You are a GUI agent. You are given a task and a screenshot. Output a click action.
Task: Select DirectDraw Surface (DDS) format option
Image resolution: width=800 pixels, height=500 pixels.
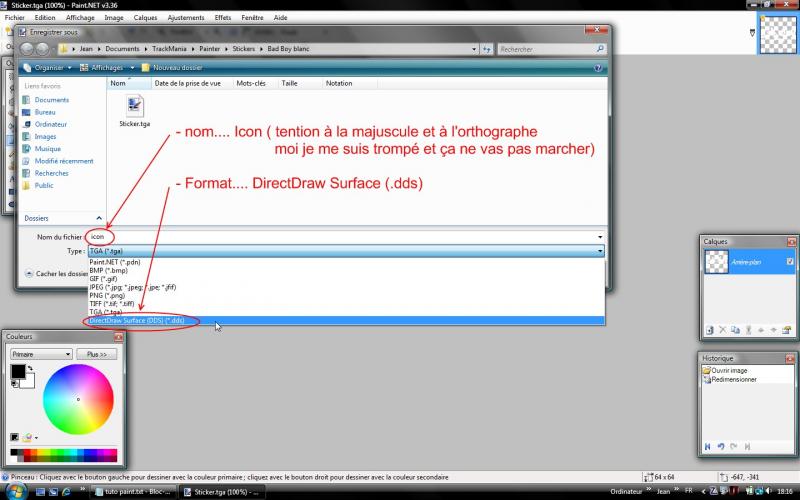346,320
